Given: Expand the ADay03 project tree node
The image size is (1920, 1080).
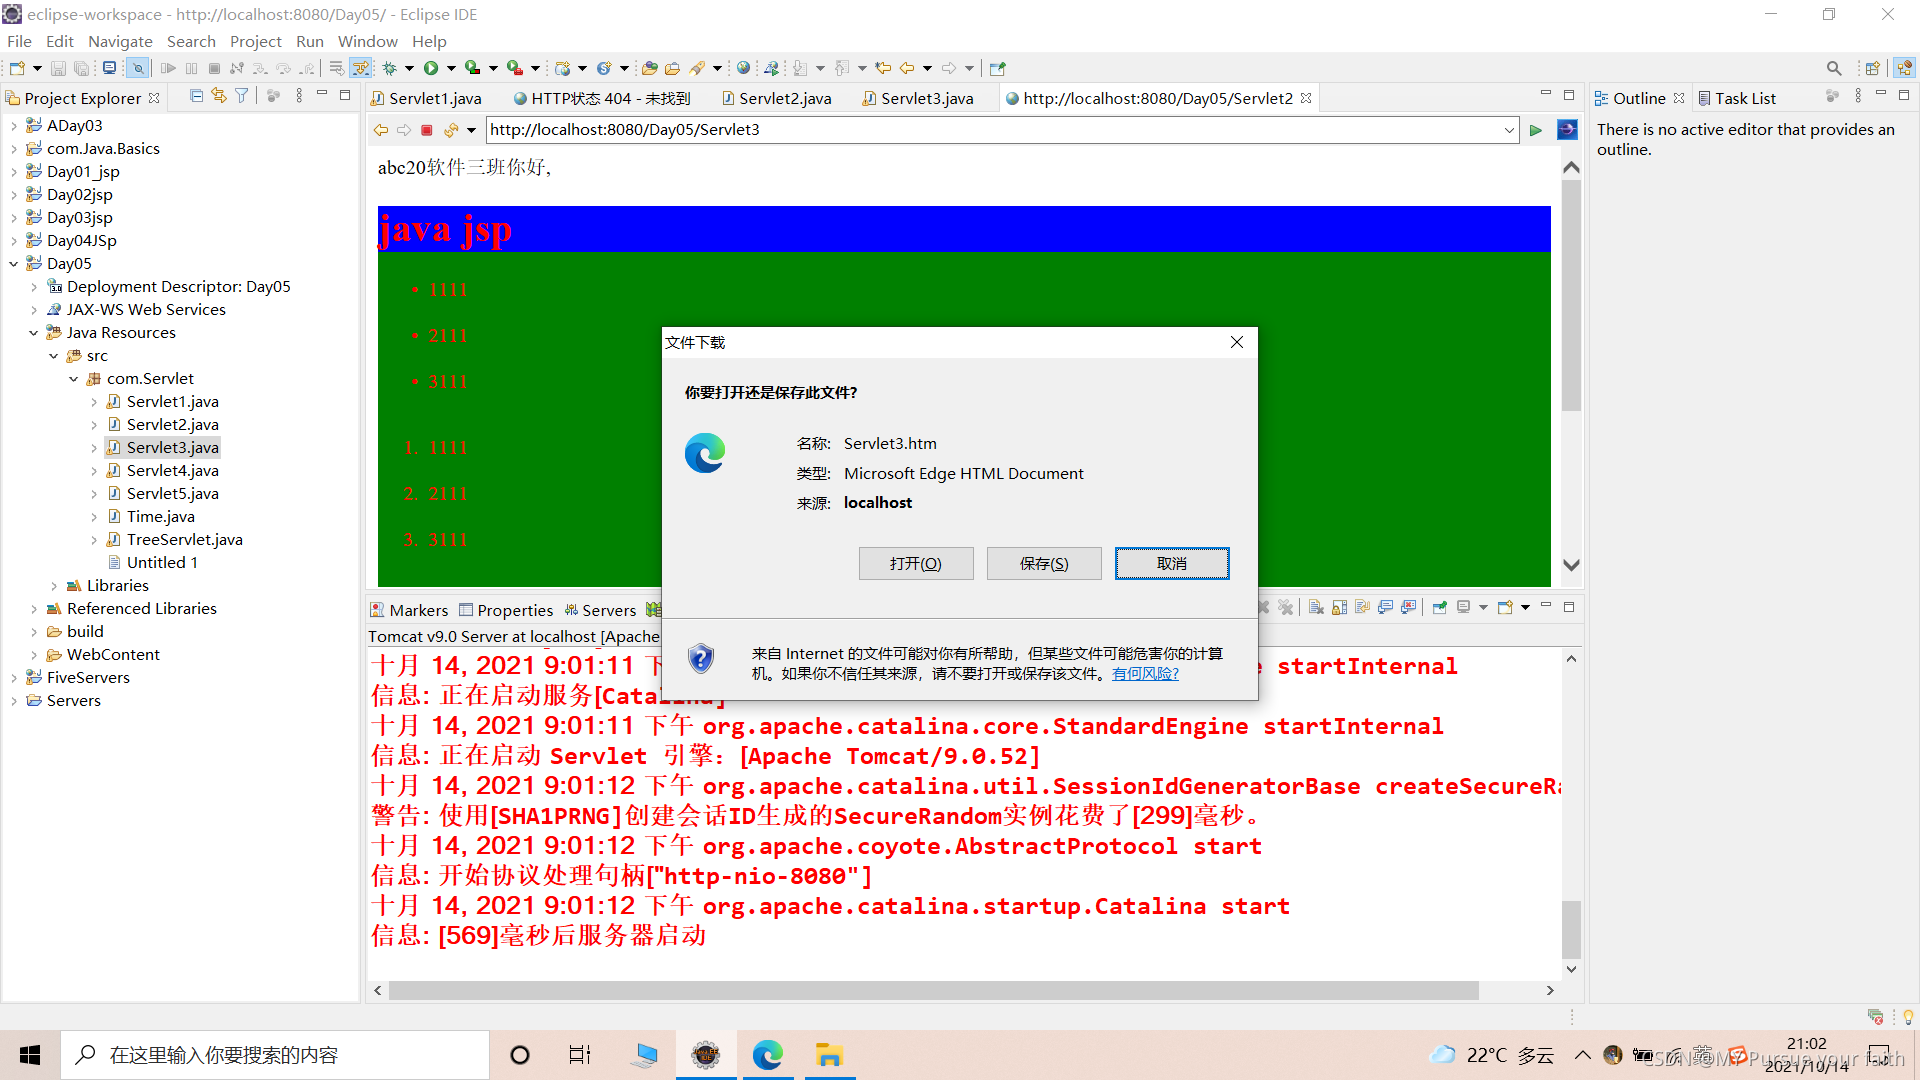Looking at the screenshot, I should click(14, 126).
